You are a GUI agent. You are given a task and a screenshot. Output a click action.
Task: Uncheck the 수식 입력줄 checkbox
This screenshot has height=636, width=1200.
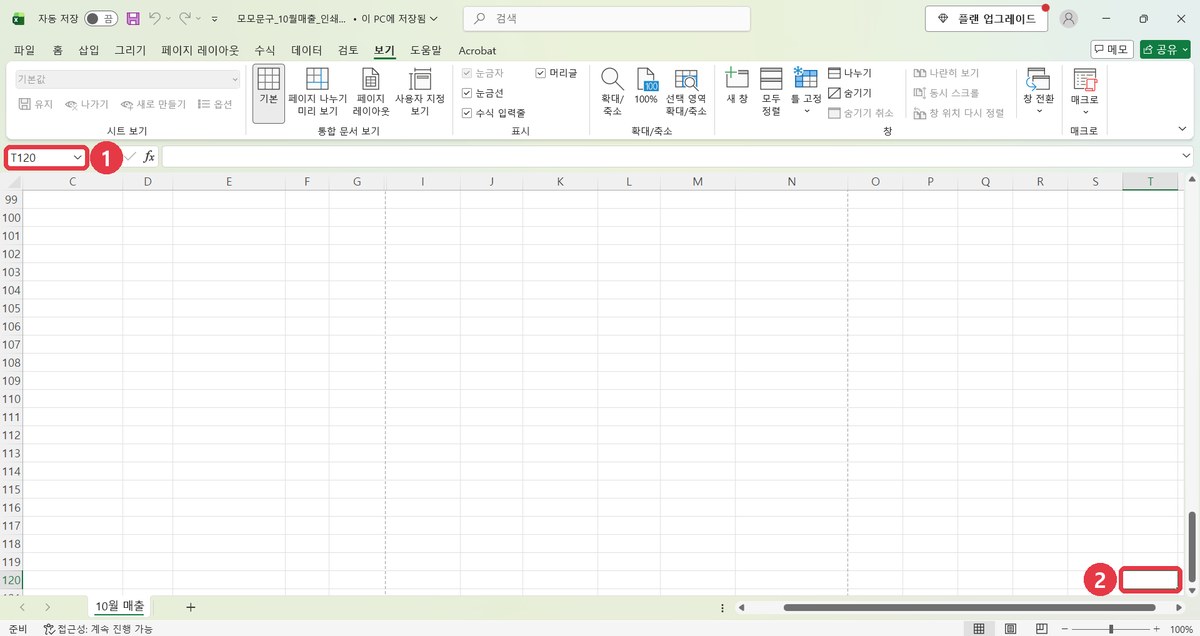[x=467, y=113]
